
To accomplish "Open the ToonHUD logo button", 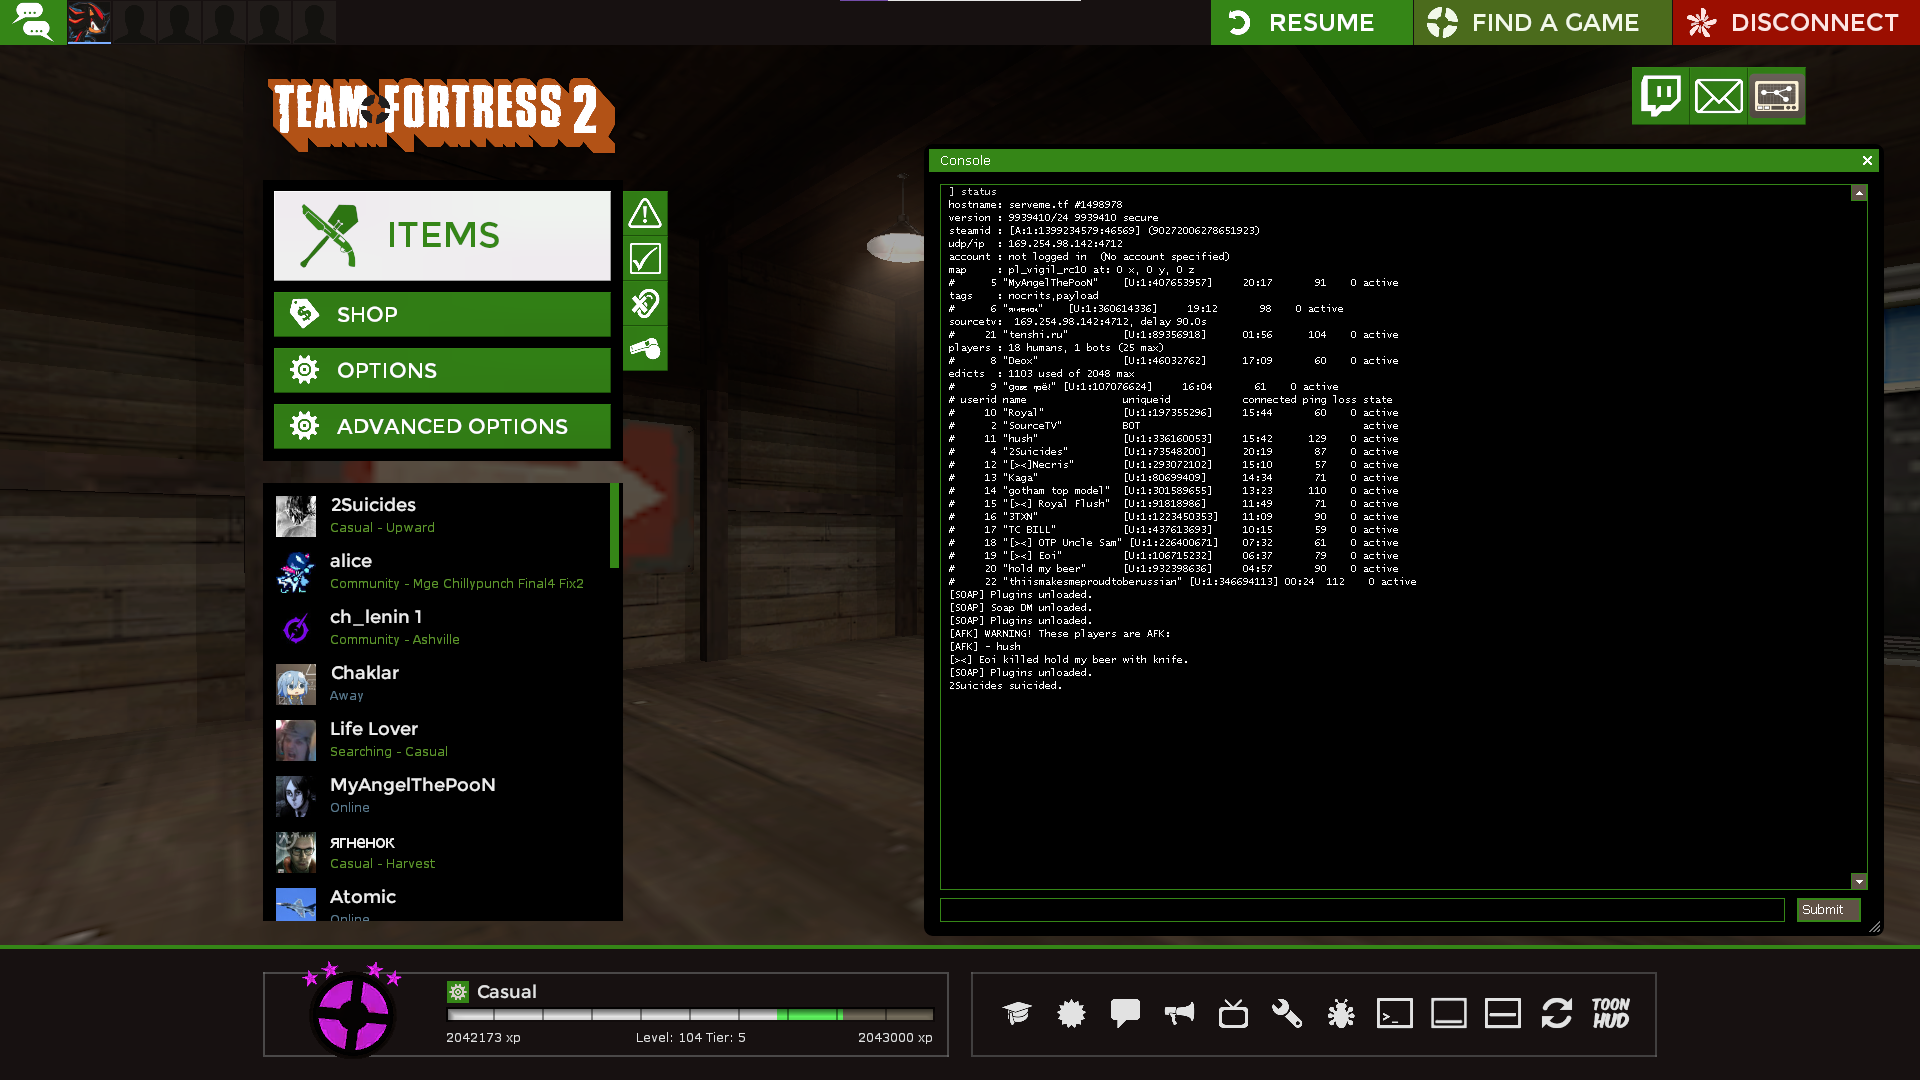I will [1611, 1013].
